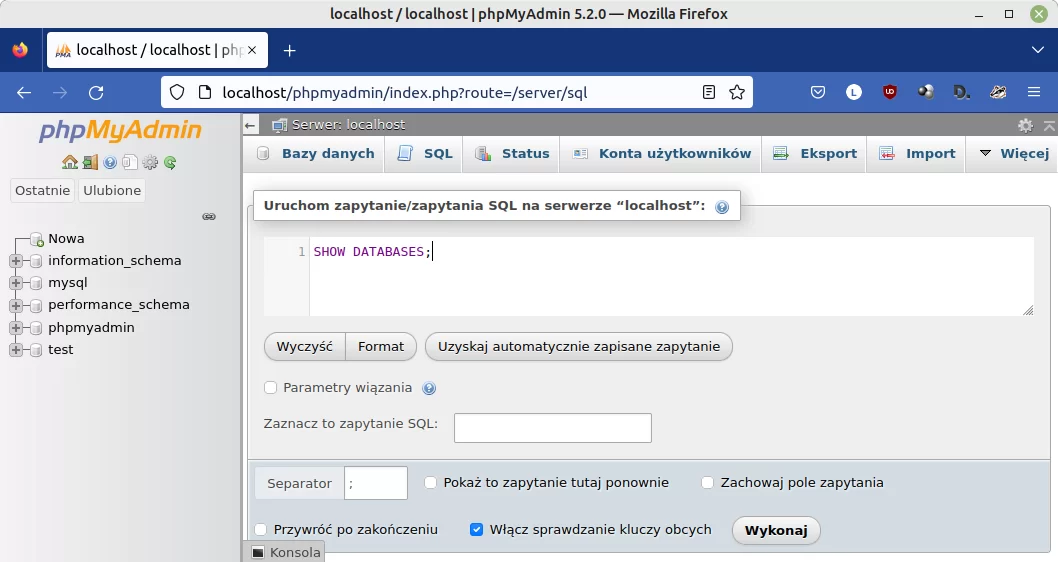Click the phpMyAdmin logo

[120, 130]
